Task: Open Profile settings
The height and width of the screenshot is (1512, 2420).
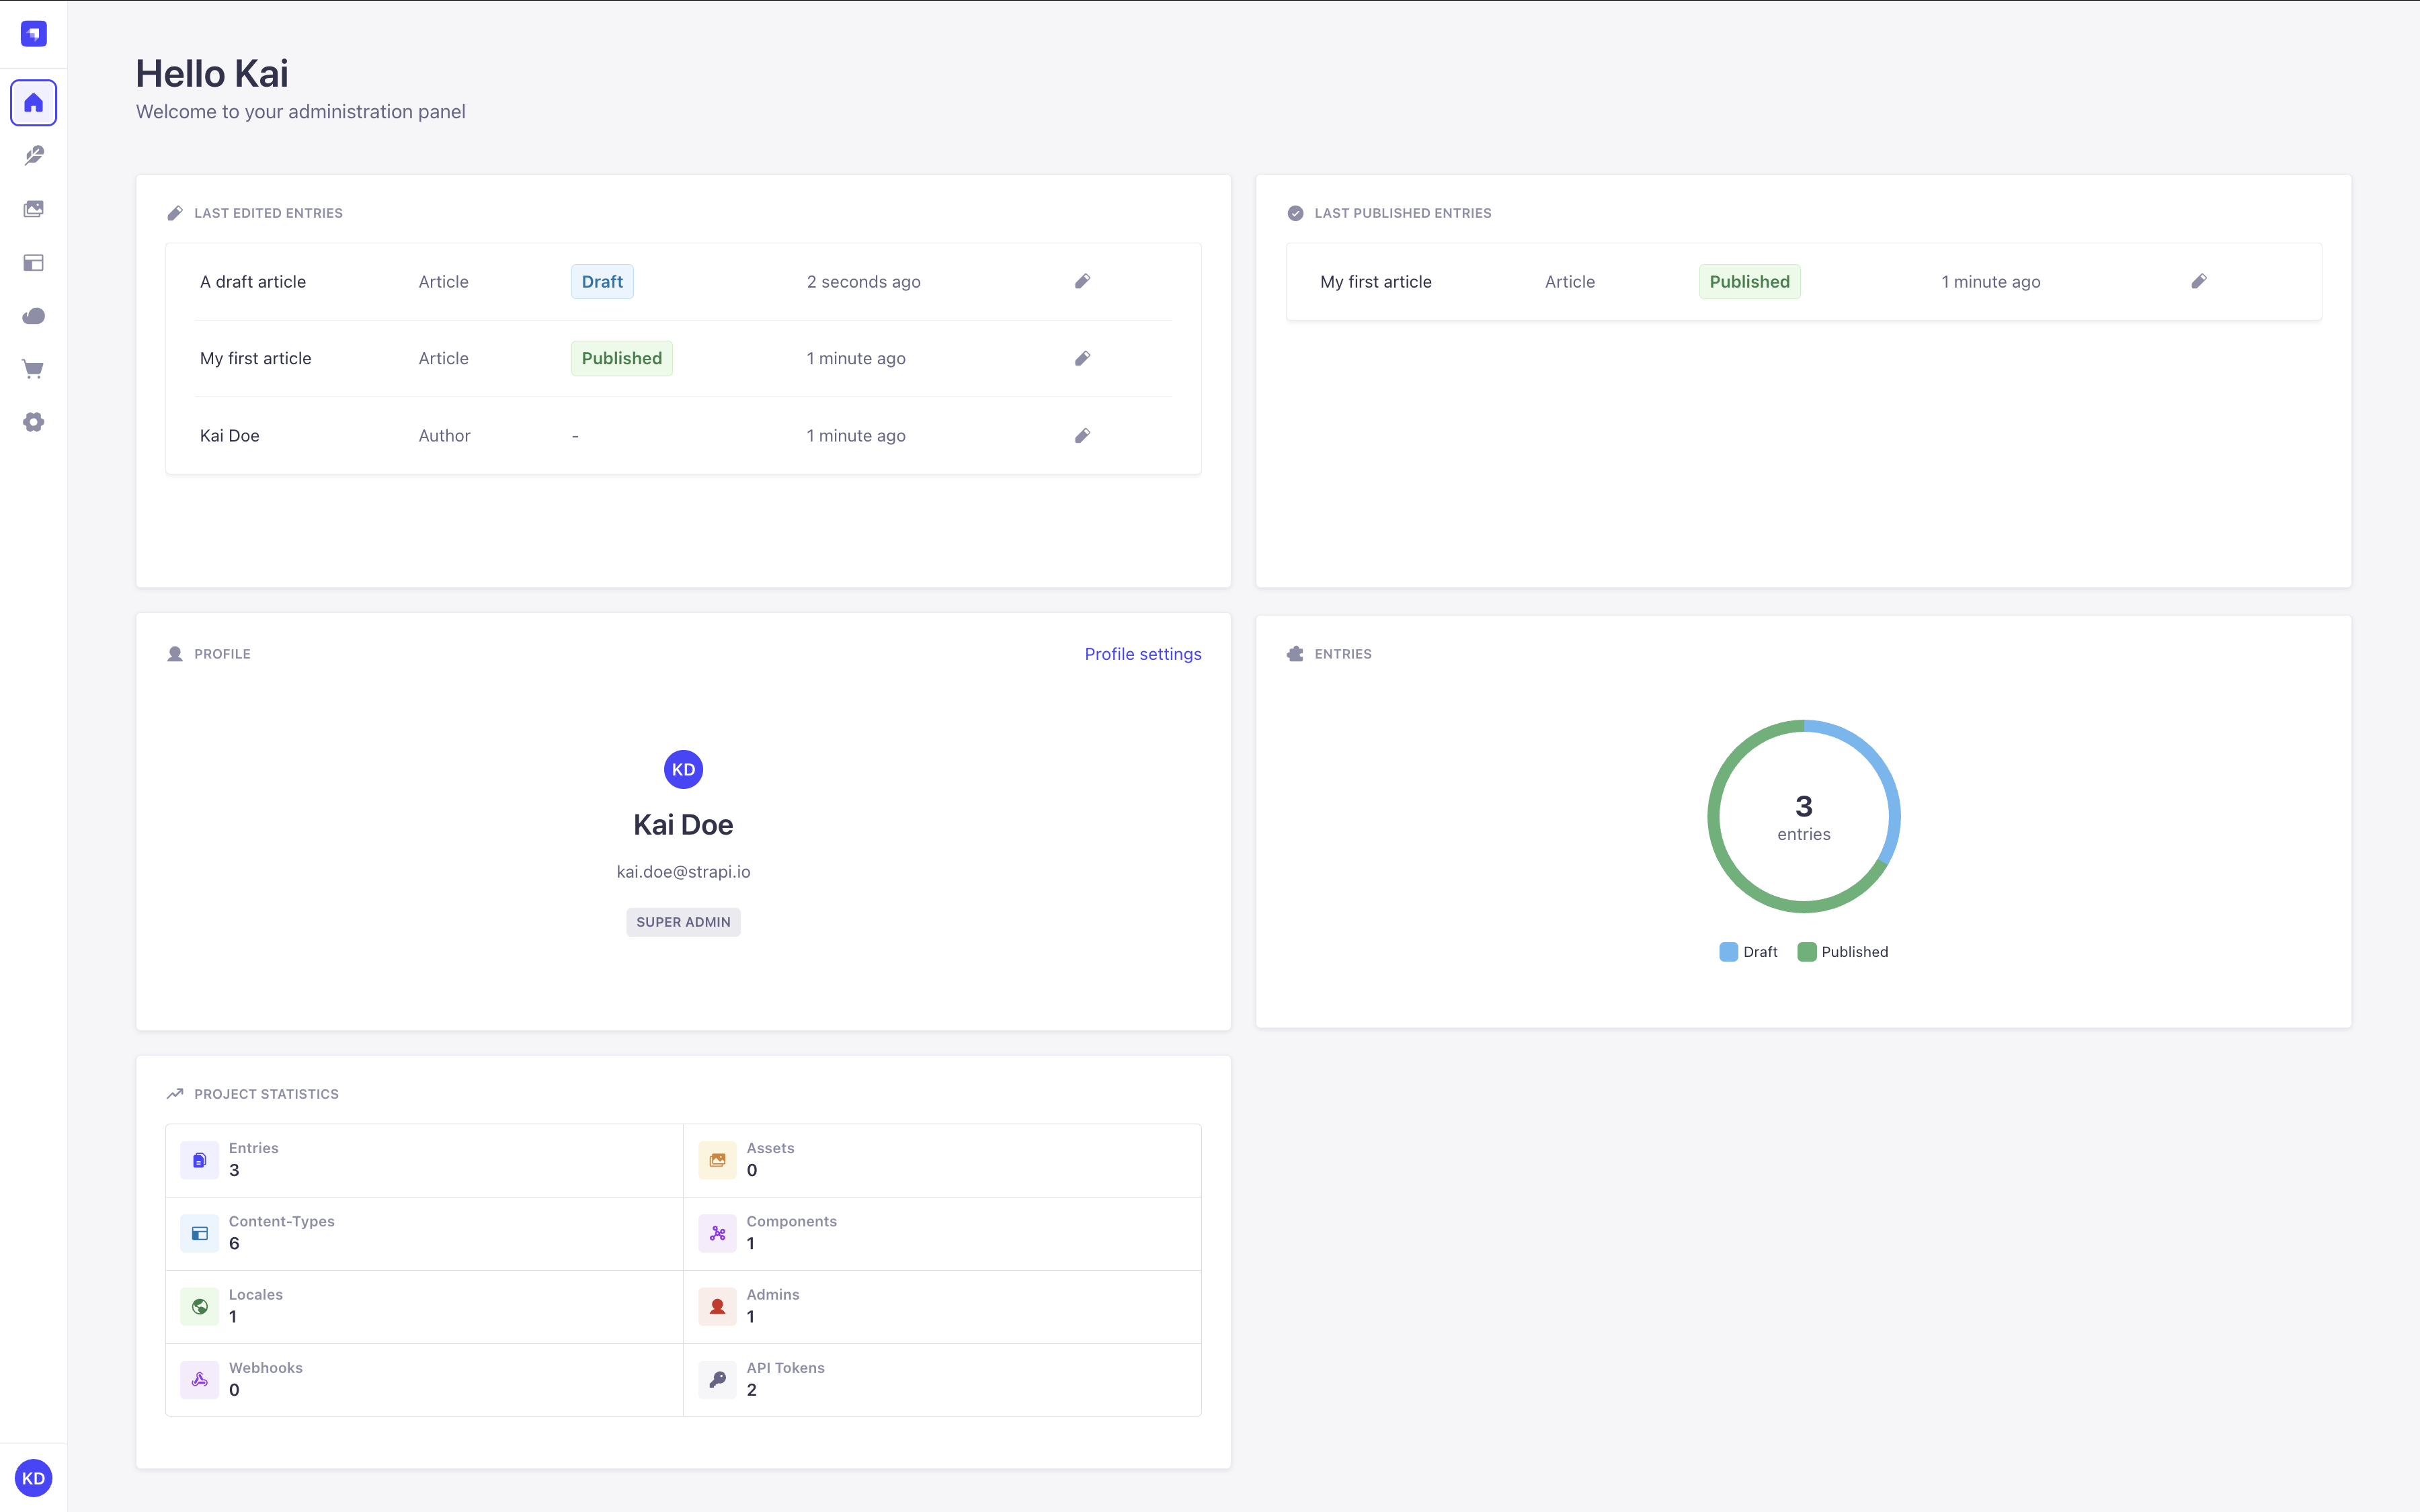Action: (x=1143, y=653)
